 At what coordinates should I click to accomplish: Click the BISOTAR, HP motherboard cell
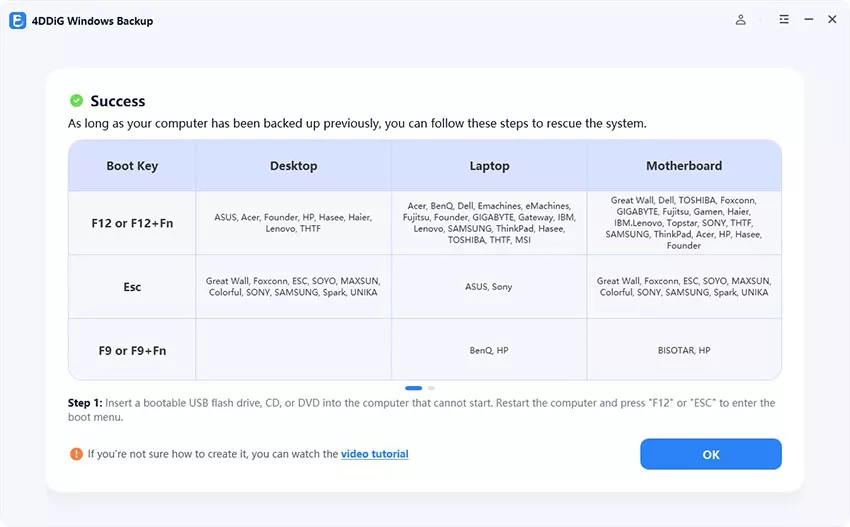(684, 350)
